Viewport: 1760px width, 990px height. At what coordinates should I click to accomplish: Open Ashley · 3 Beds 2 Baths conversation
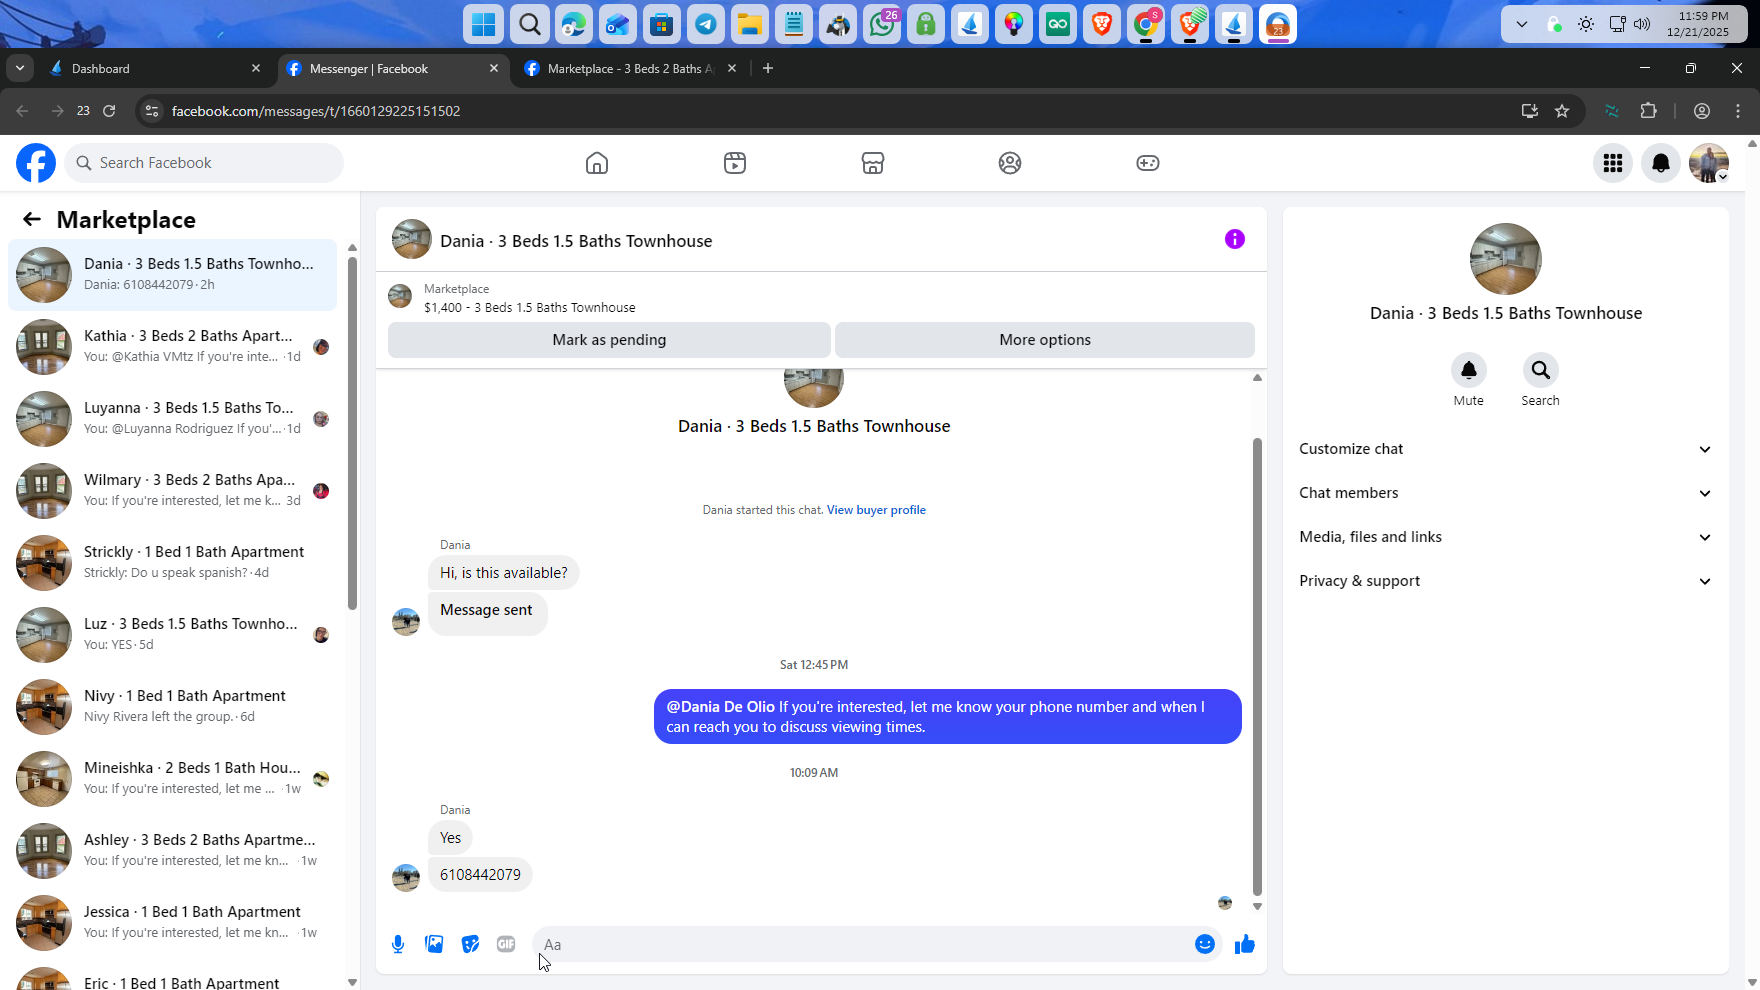pos(172,850)
